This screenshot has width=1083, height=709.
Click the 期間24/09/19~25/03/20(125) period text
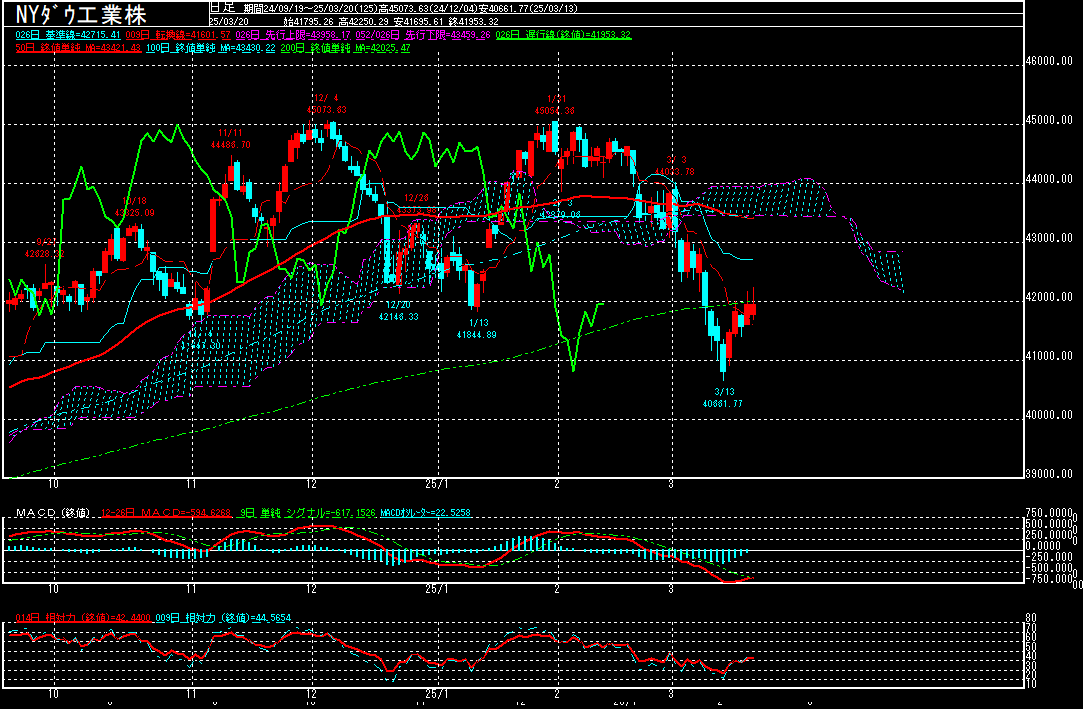(x=310, y=9)
